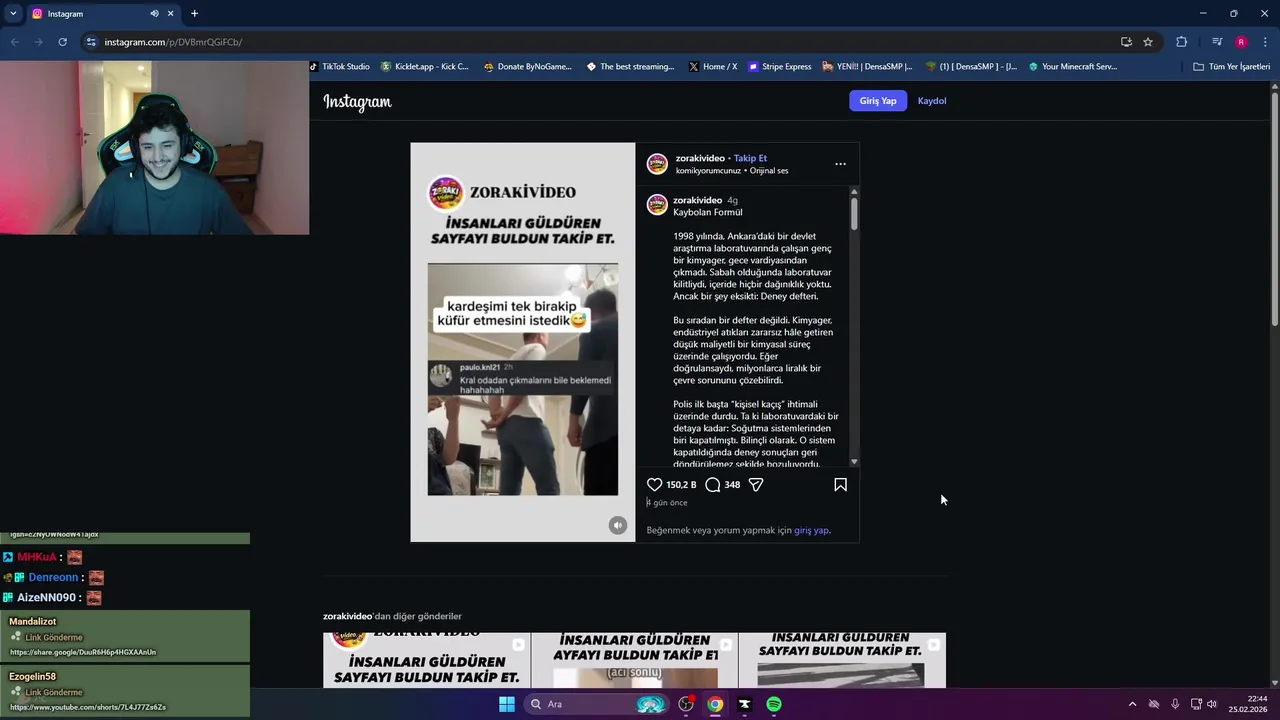
Task: Share the post with paper plane icon
Action: tap(756, 484)
